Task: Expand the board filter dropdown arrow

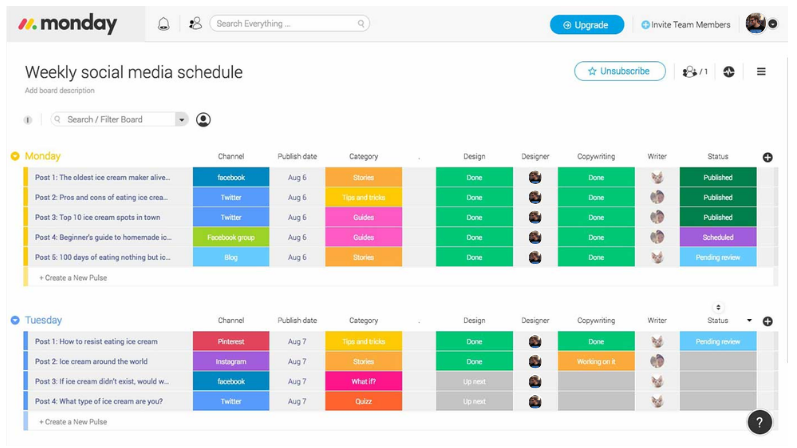Action: pyautogui.click(x=182, y=120)
